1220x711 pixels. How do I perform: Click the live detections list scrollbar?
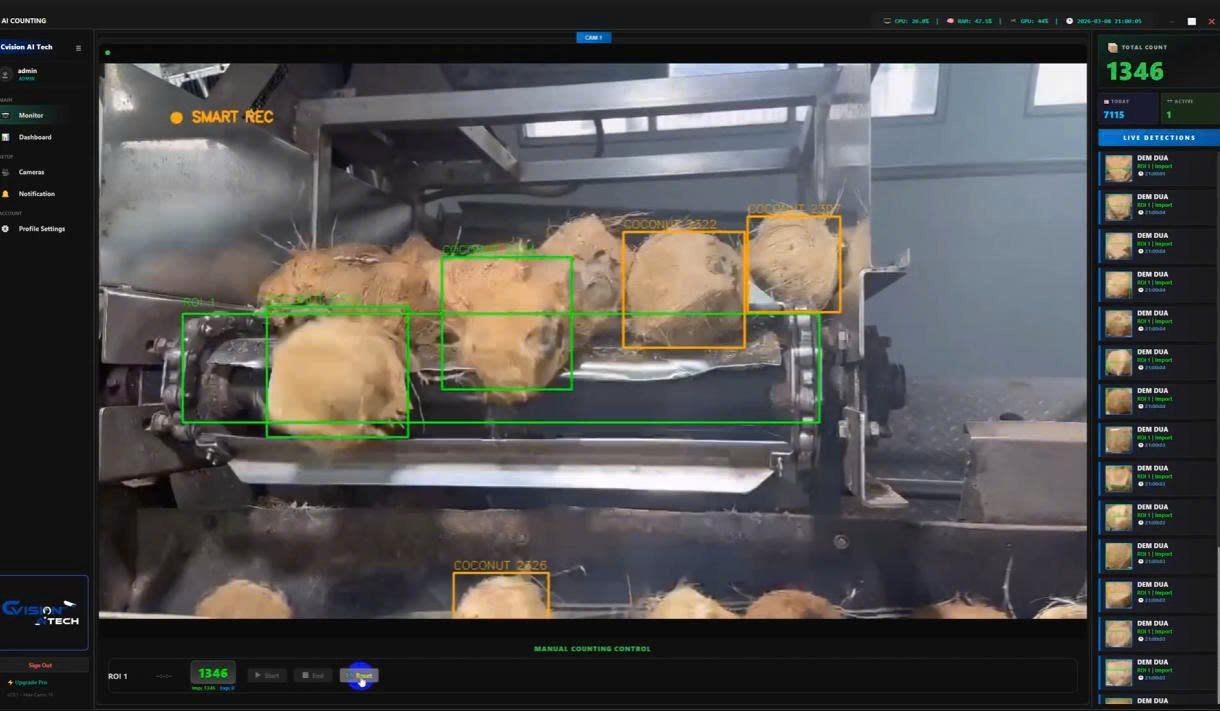1217,430
